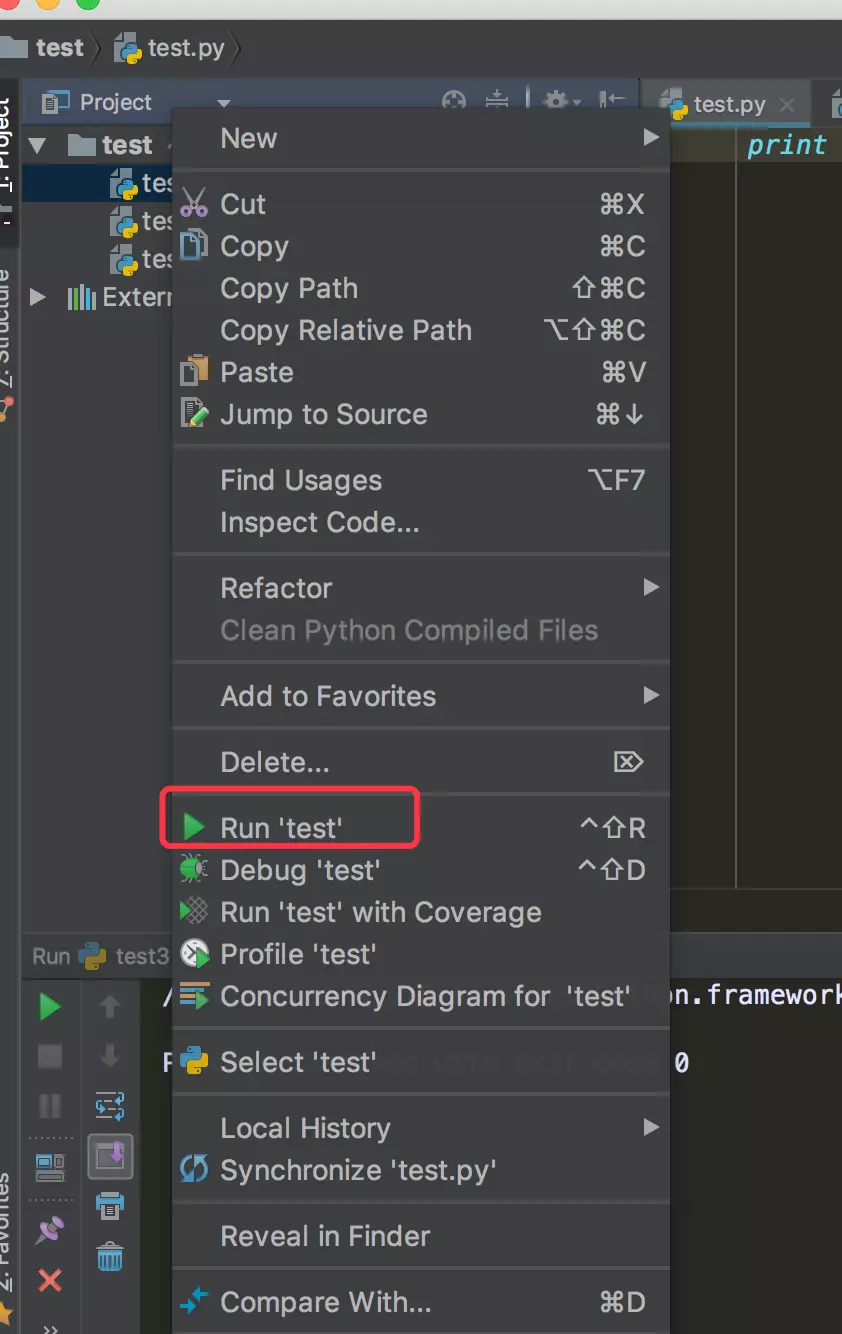Click the green Rerun button in Run panel
Screen dimensions: 842x1334
point(49,1007)
